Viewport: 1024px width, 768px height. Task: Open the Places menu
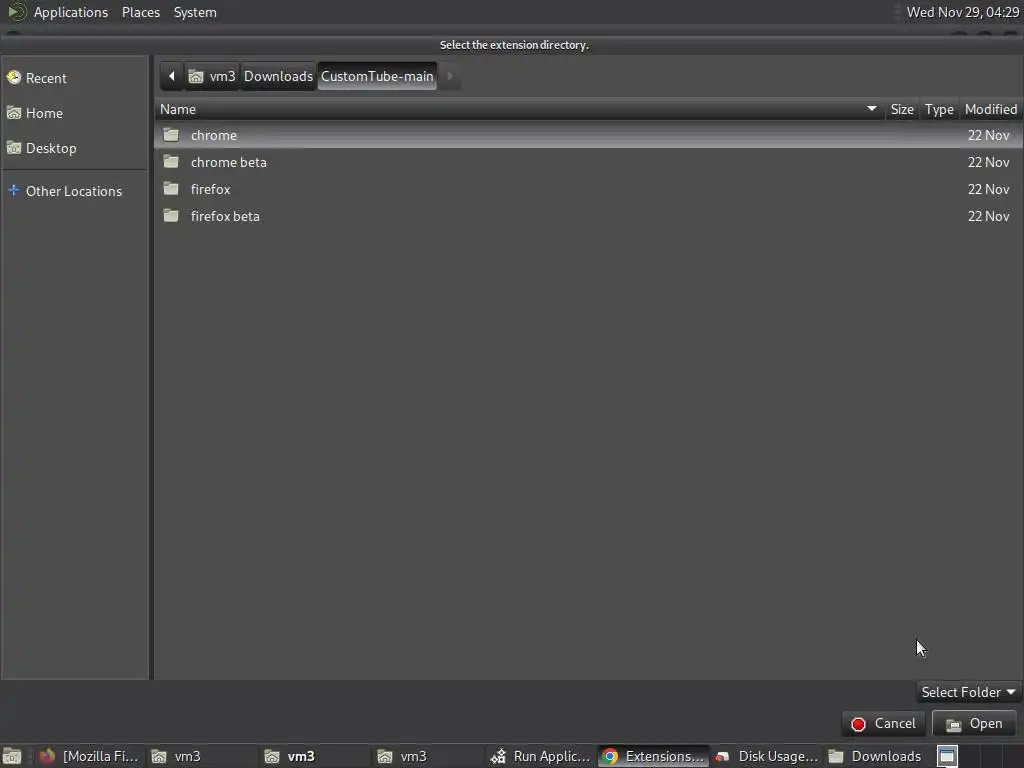141,12
